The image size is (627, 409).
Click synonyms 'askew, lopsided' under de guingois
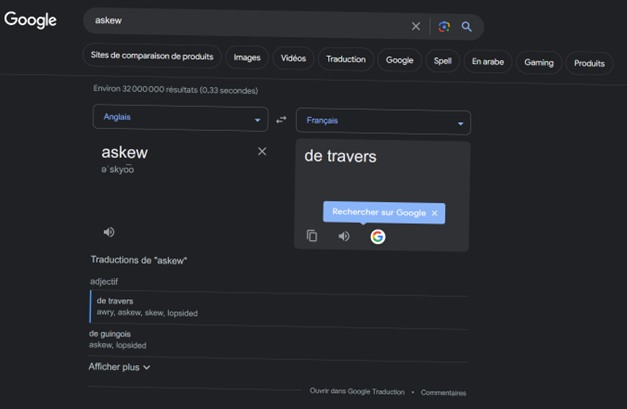(118, 345)
